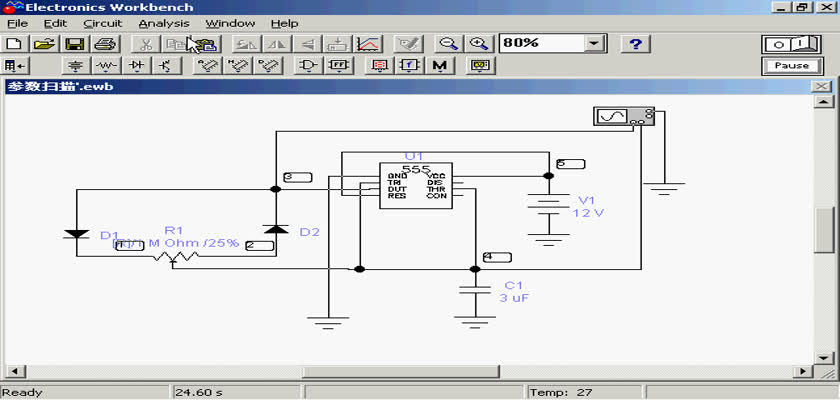Open the Diodes parts bin

point(137,66)
